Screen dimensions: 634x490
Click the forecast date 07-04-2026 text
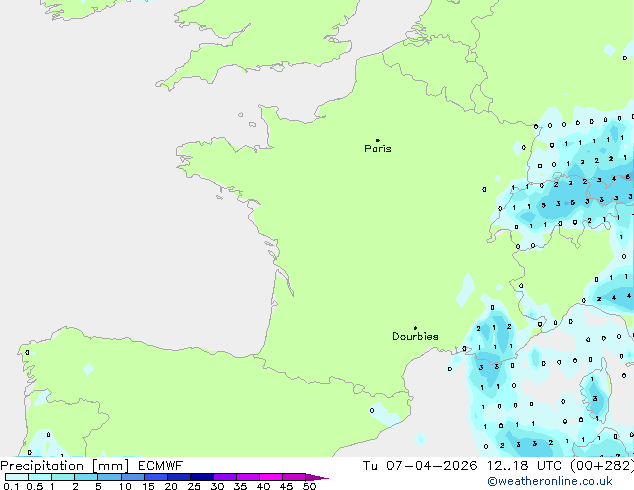pos(431,466)
